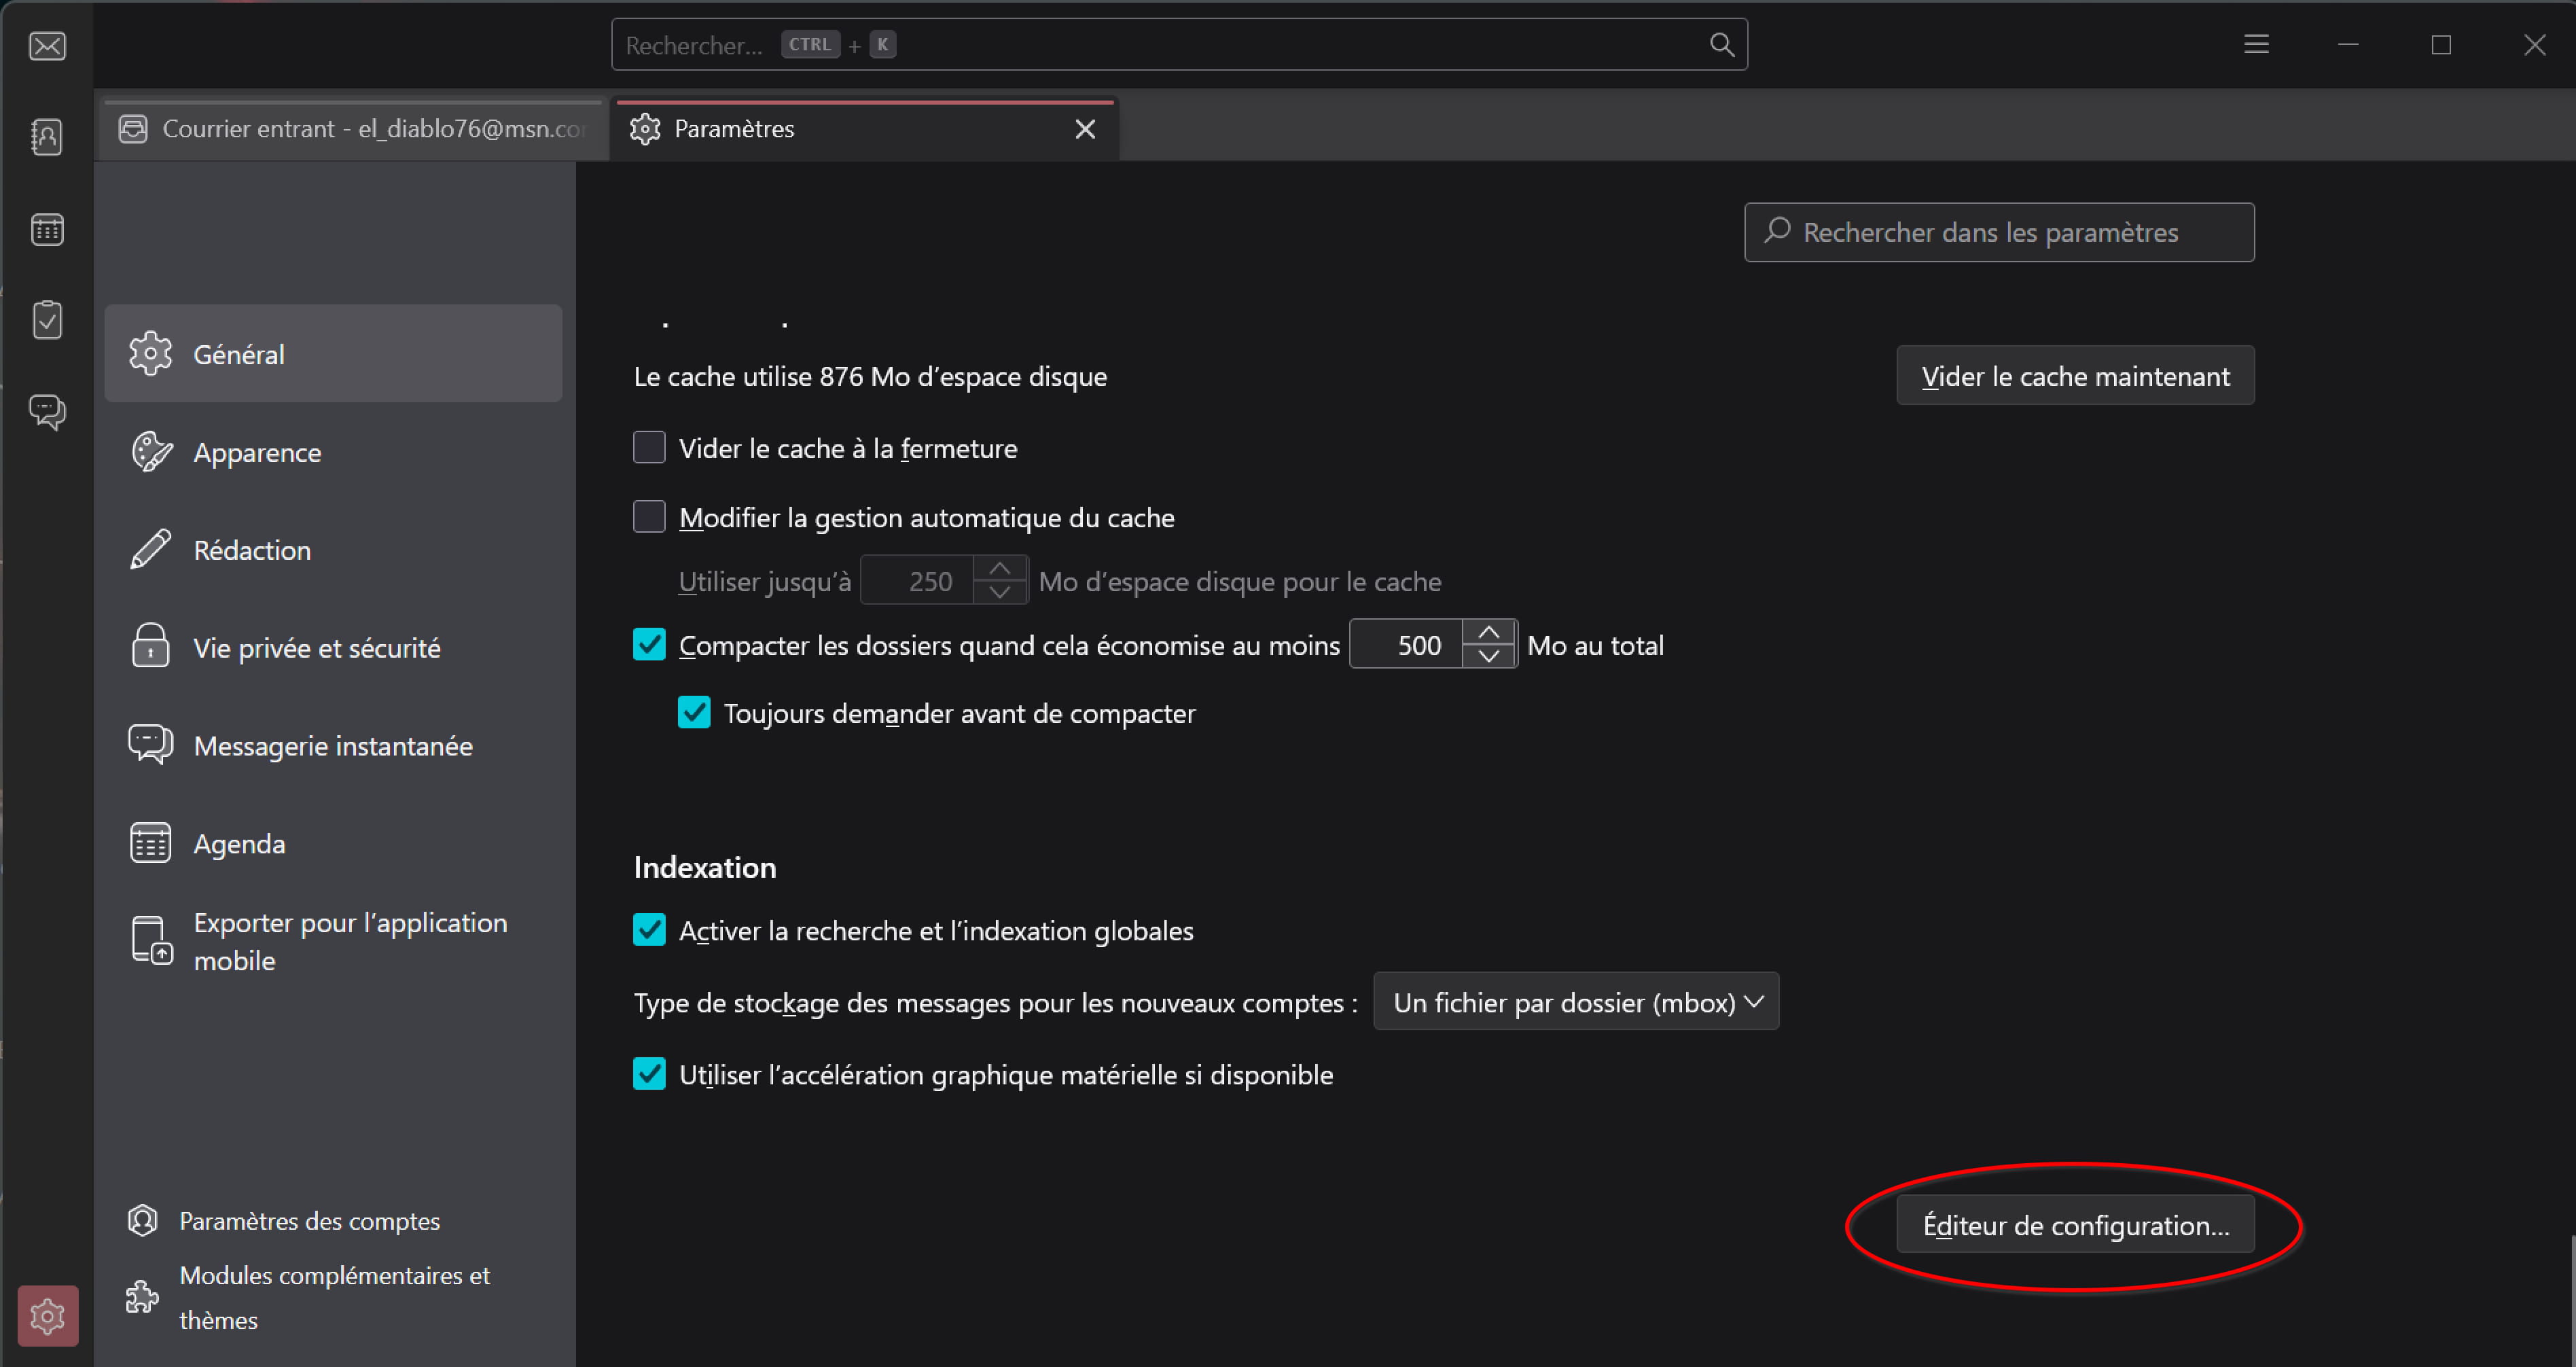Enable Vider le cache à la fermeture

649,448
